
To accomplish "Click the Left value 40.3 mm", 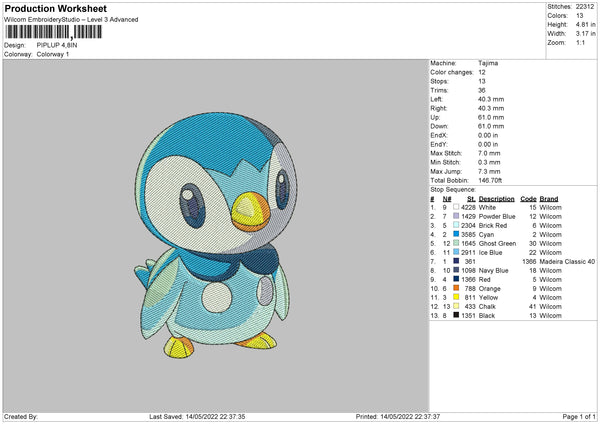I will [x=491, y=99].
